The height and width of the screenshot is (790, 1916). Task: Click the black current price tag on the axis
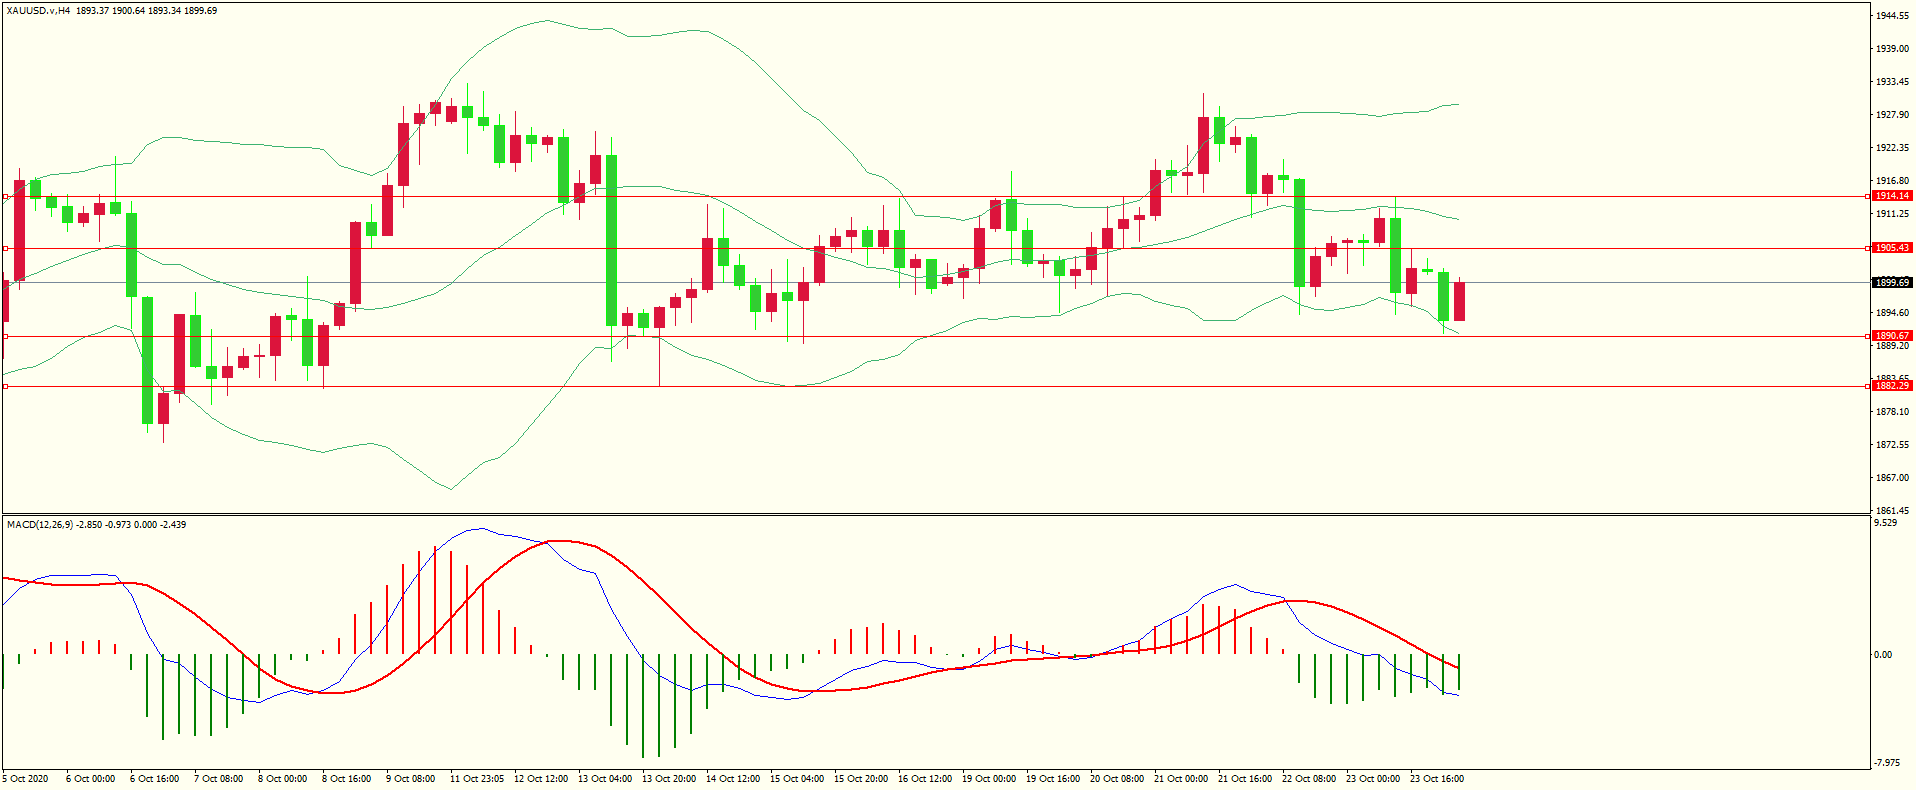click(1892, 282)
